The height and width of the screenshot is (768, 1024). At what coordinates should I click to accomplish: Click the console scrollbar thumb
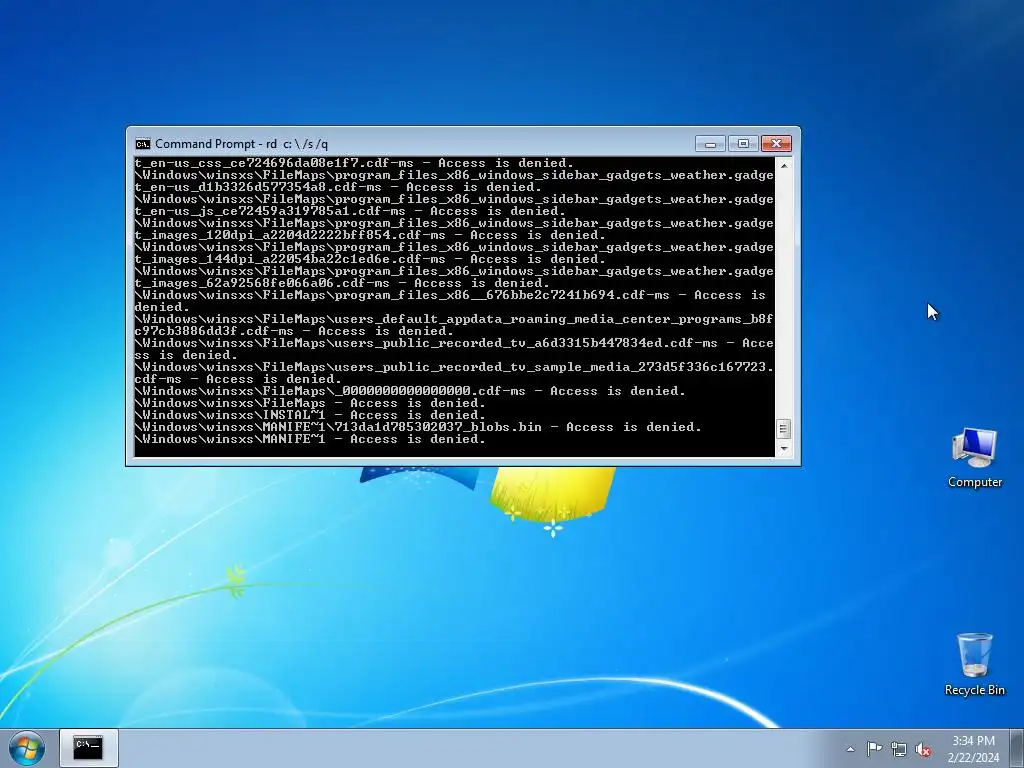tap(784, 429)
